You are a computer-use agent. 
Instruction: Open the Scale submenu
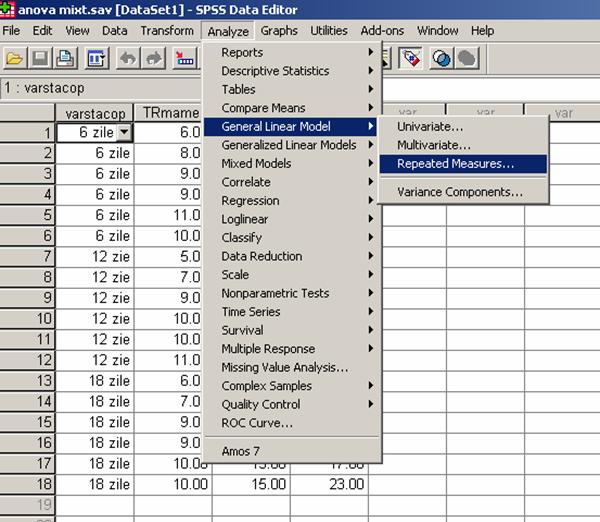point(291,274)
